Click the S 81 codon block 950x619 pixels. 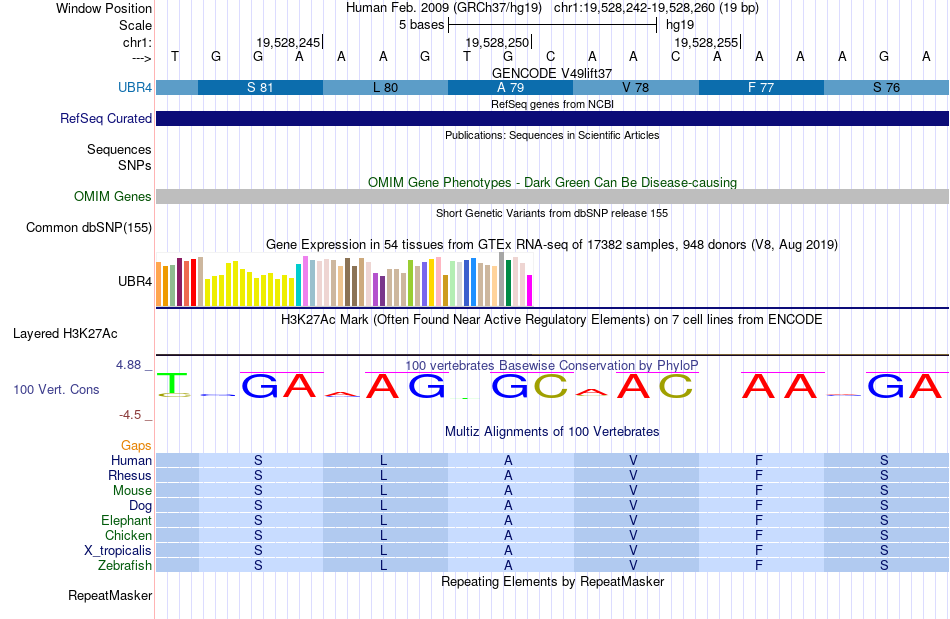pyautogui.click(x=261, y=87)
